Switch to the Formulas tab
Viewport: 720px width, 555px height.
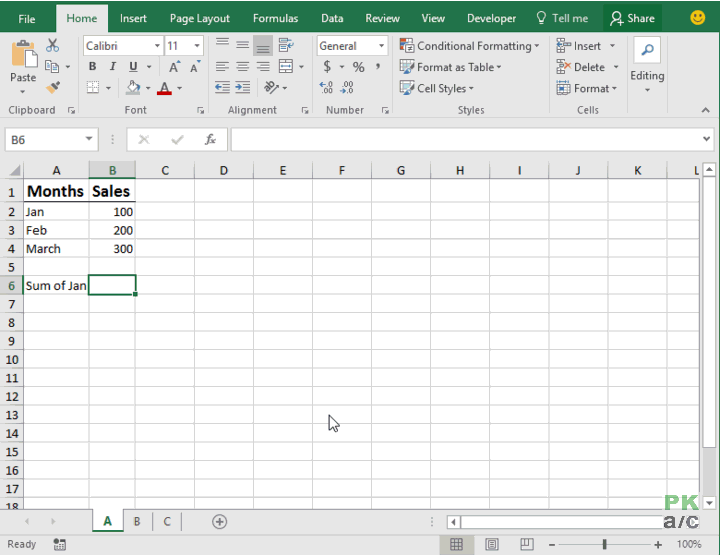(x=276, y=18)
